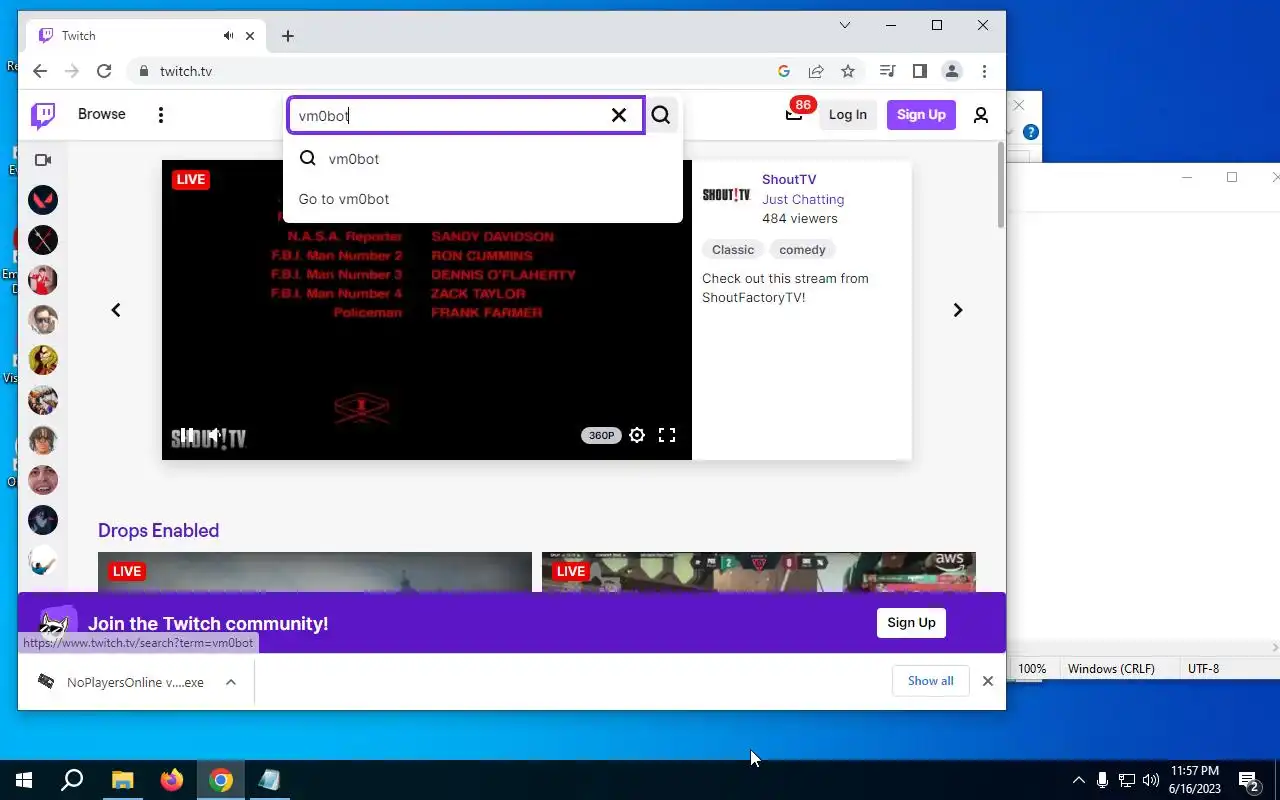Click the comedy tag

tap(803, 250)
